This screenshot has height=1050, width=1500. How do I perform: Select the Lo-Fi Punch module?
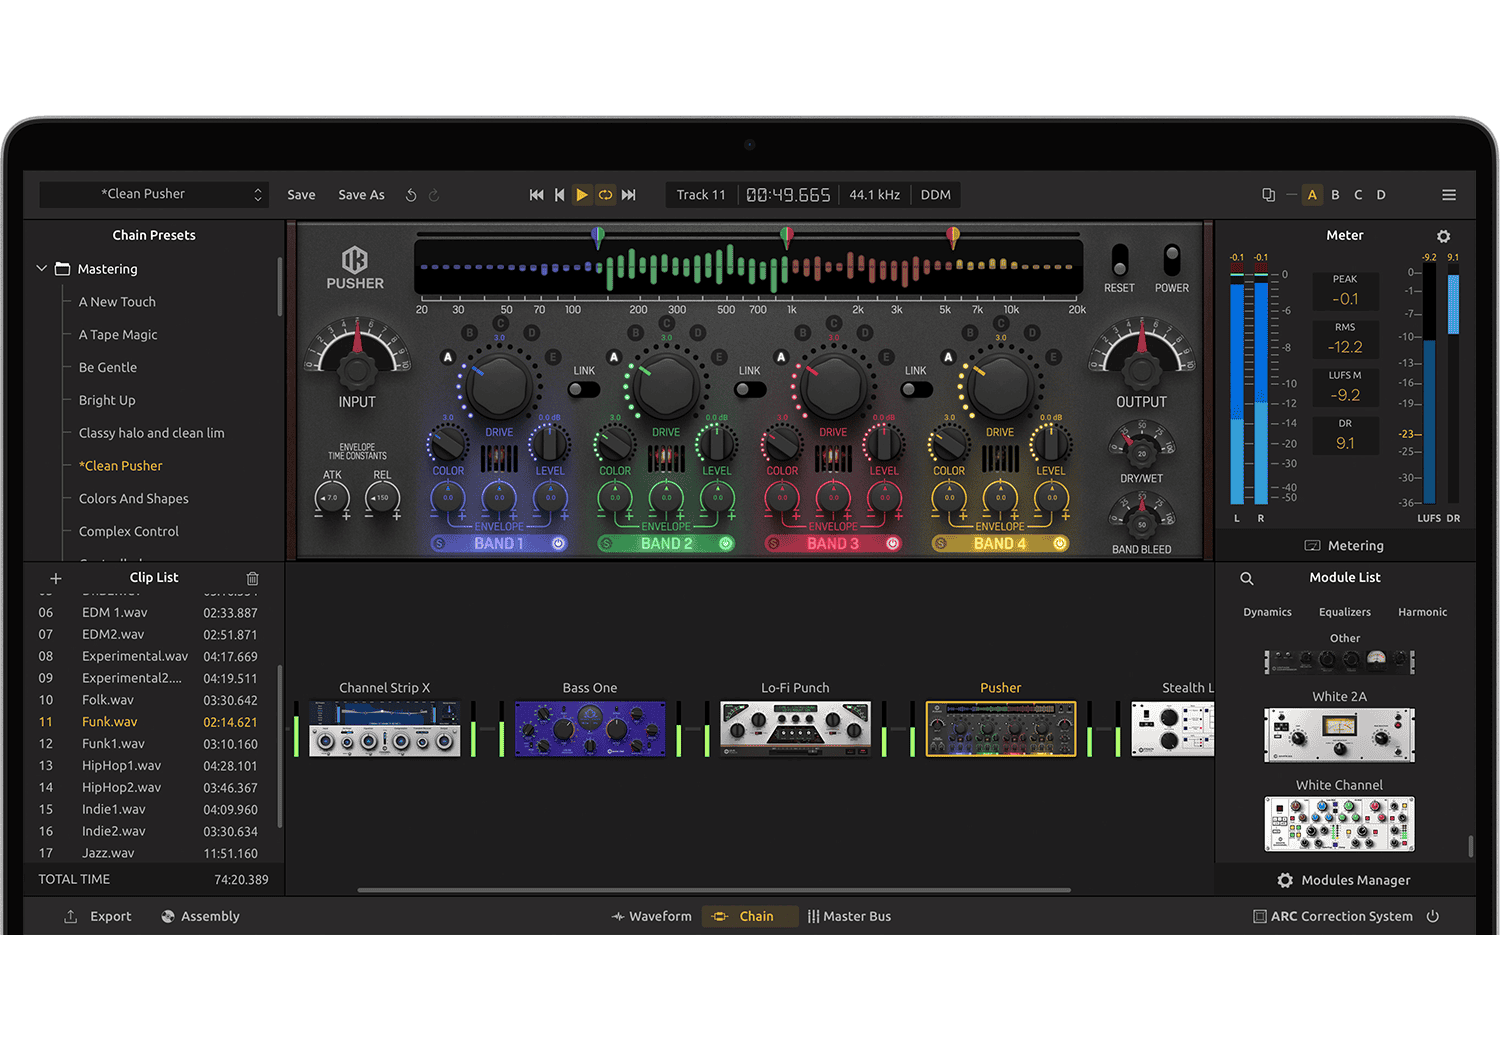tap(795, 728)
